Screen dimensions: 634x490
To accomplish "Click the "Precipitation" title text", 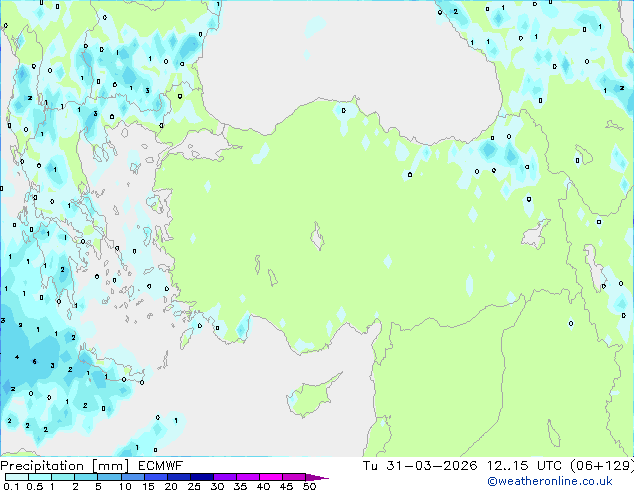I will [42, 466].
